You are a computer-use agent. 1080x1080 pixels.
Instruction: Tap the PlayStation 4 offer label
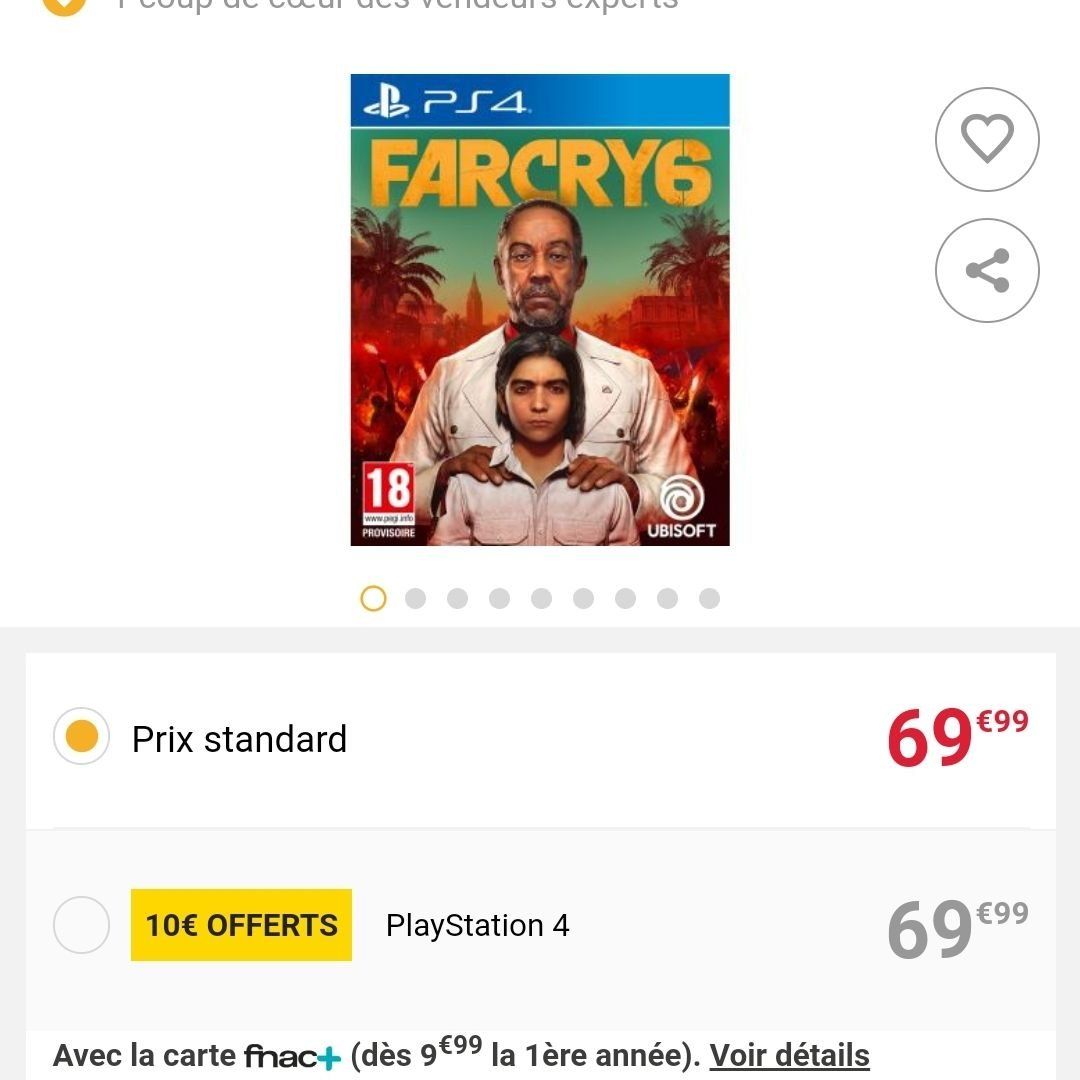click(477, 925)
